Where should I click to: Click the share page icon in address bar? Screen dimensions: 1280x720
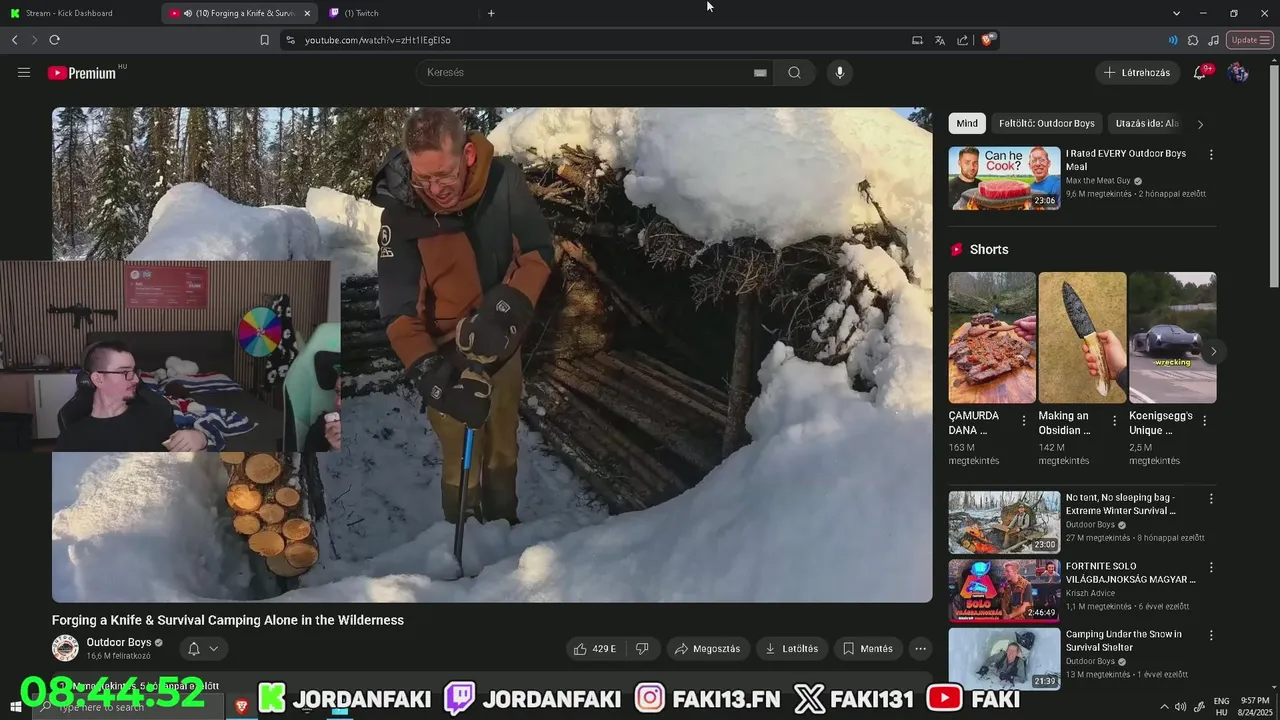tap(962, 40)
